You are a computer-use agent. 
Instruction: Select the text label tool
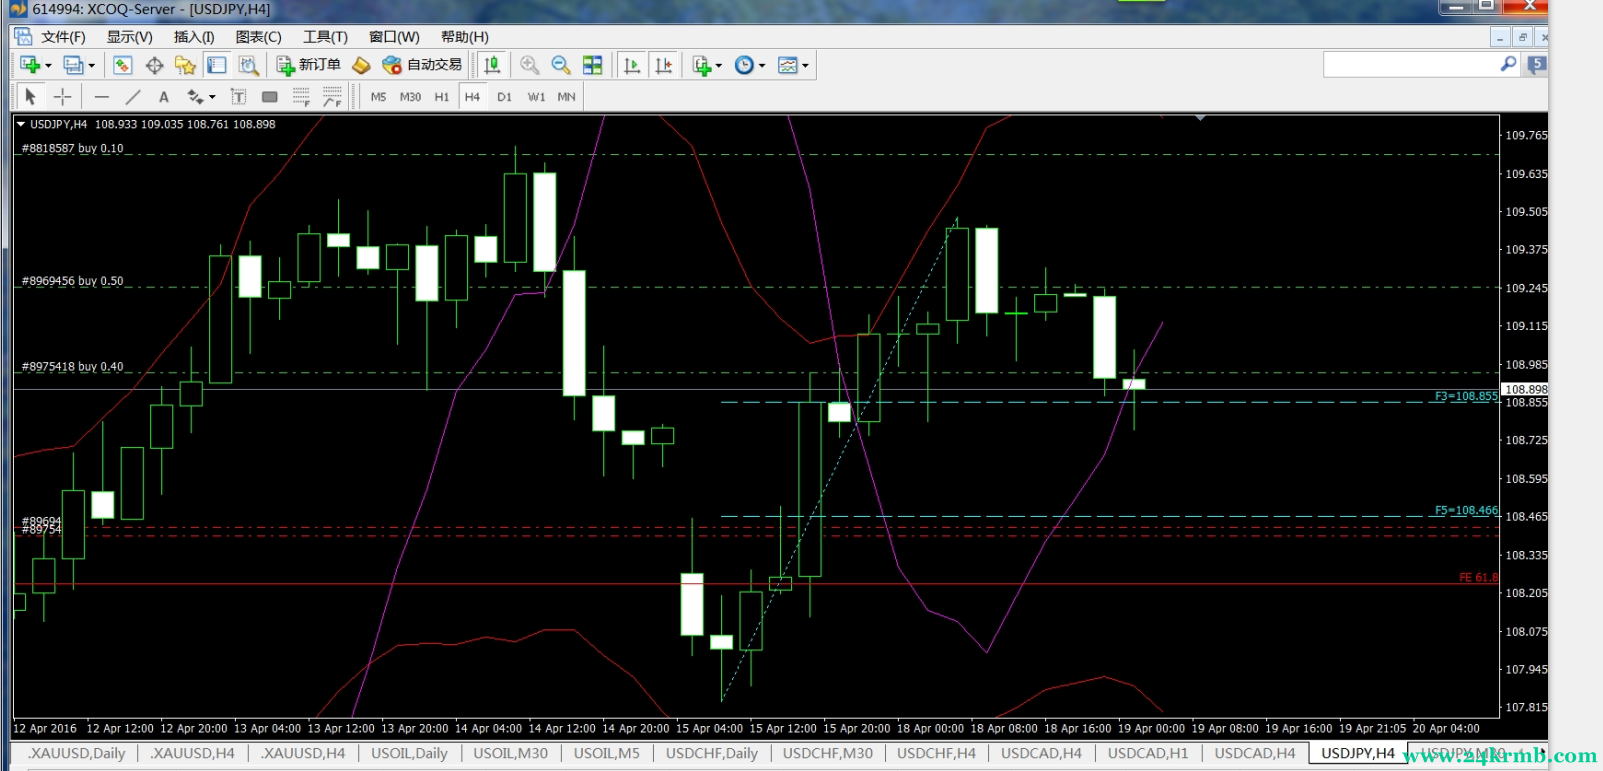pyautogui.click(x=238, y=97)
